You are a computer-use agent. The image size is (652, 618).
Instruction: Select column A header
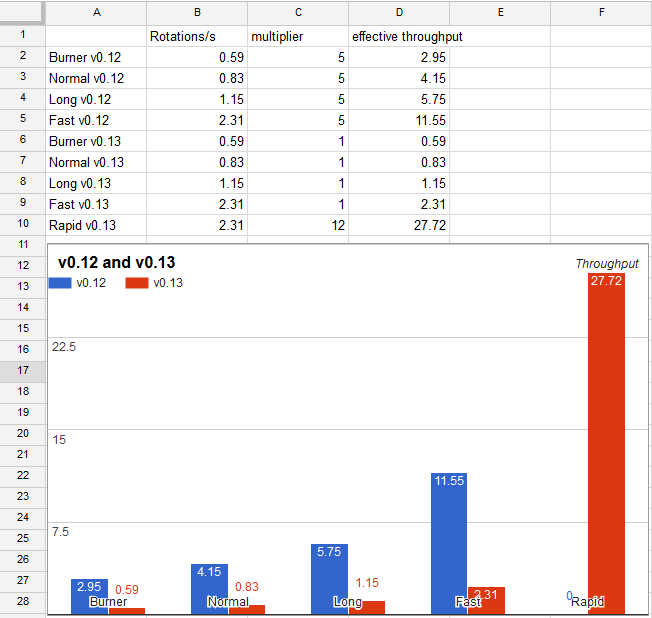point(96,12)
